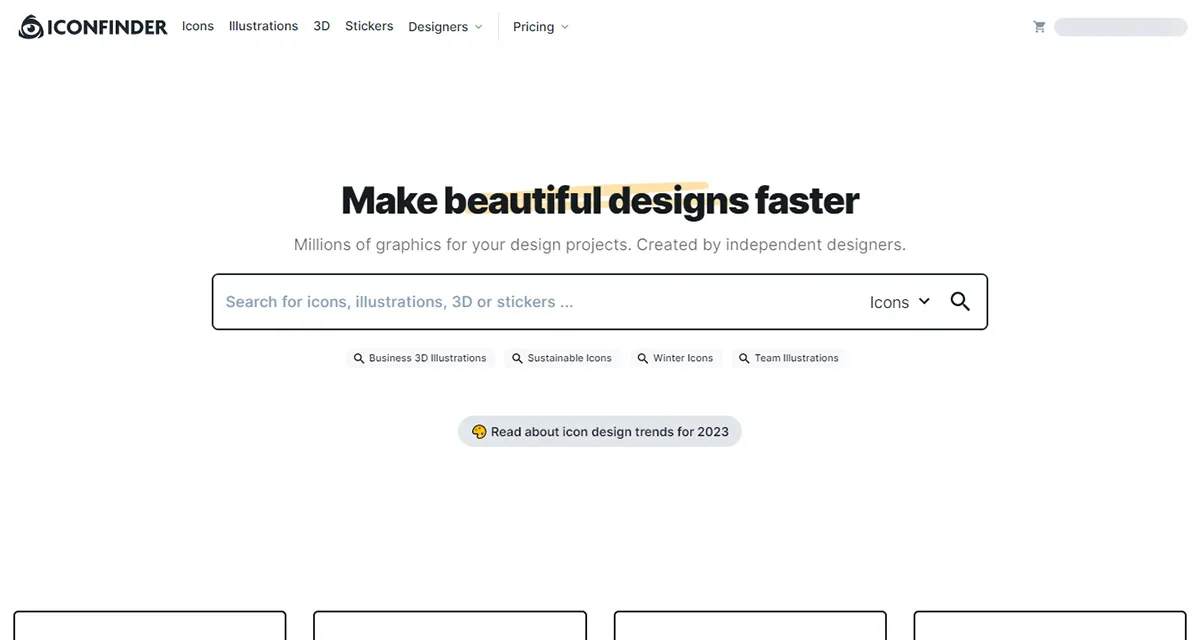
Task: Click the magnifier icon on Winter Icons chip
Action: click(x=641, y=357)
